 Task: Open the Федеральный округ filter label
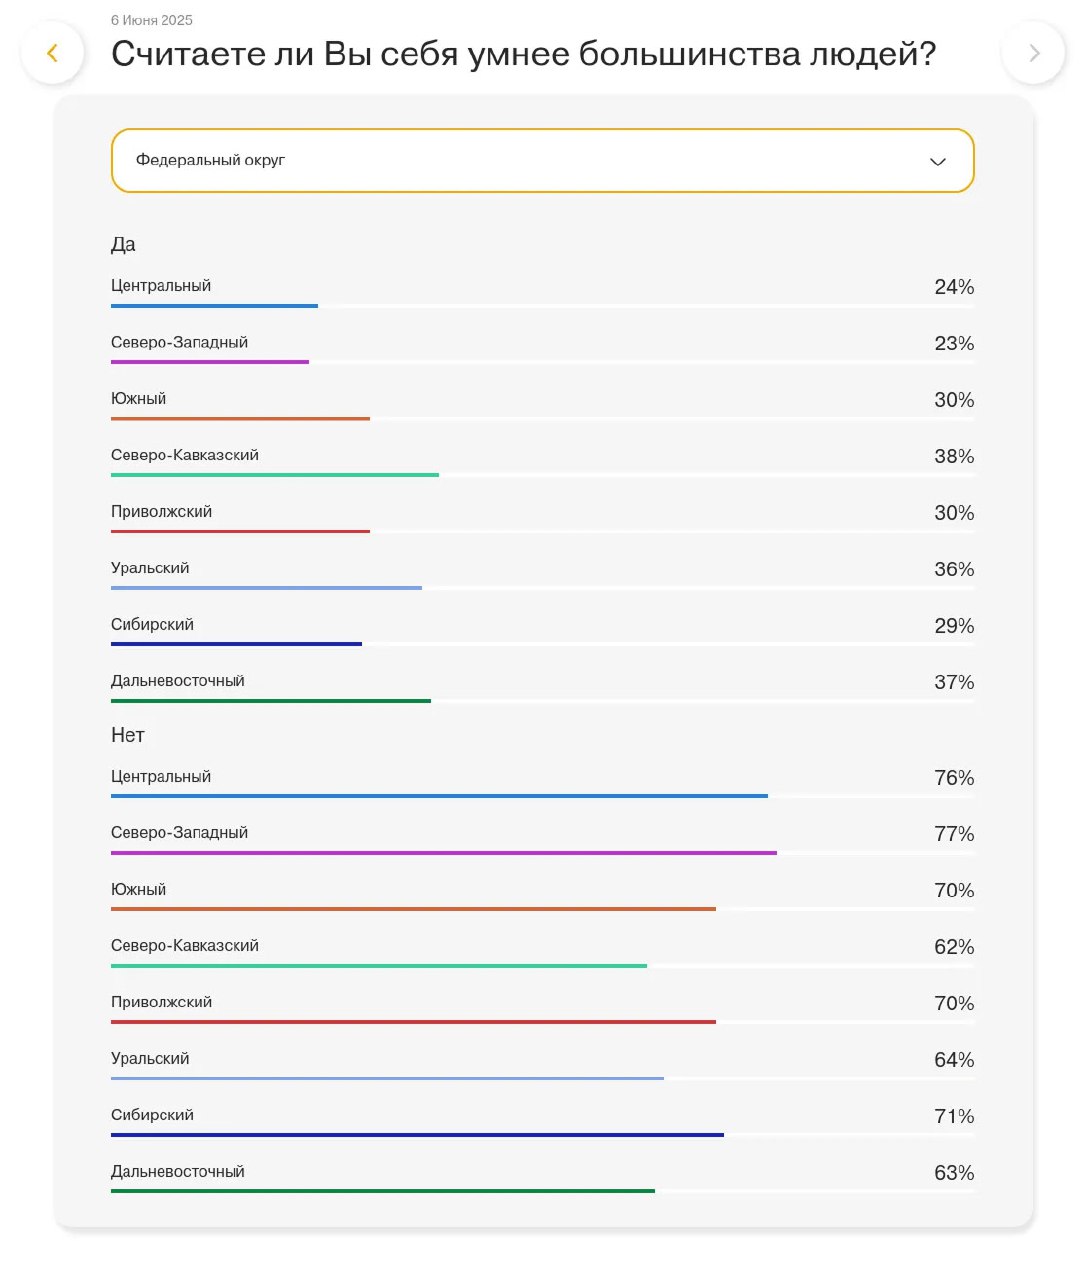(211, 160)
